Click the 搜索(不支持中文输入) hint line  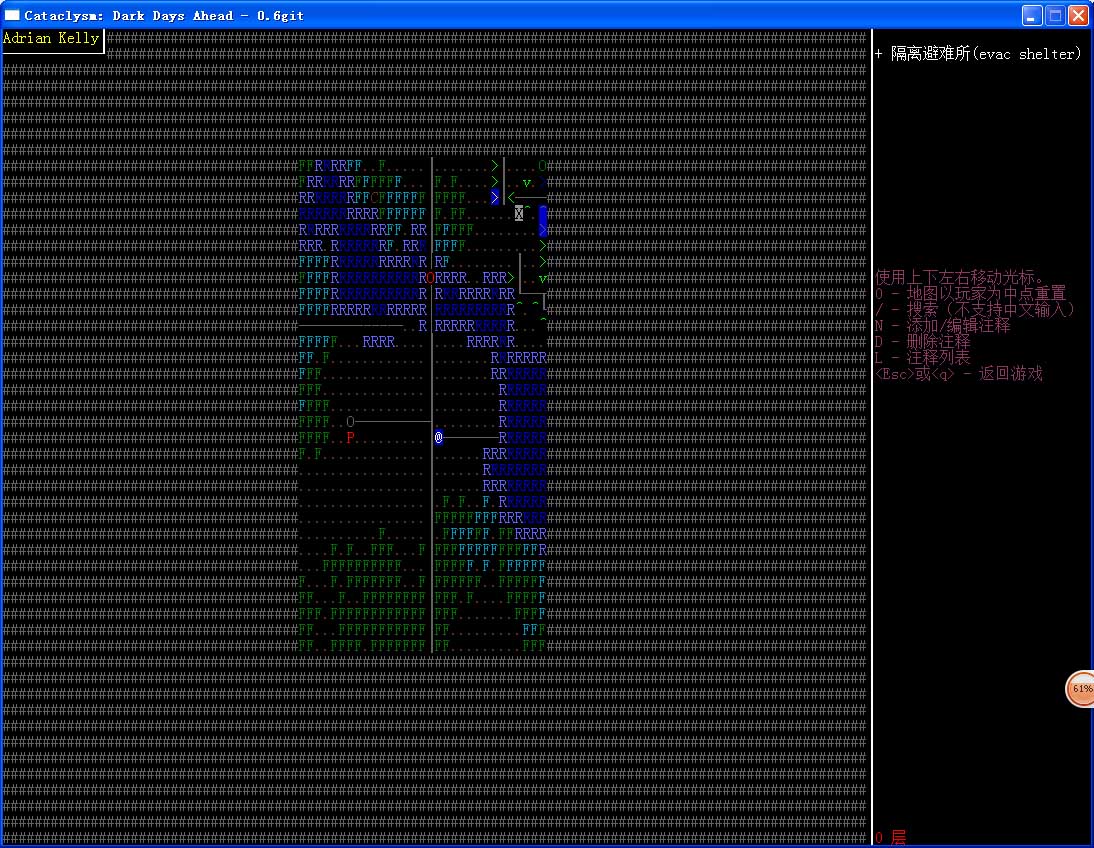[x=974, y=309]
